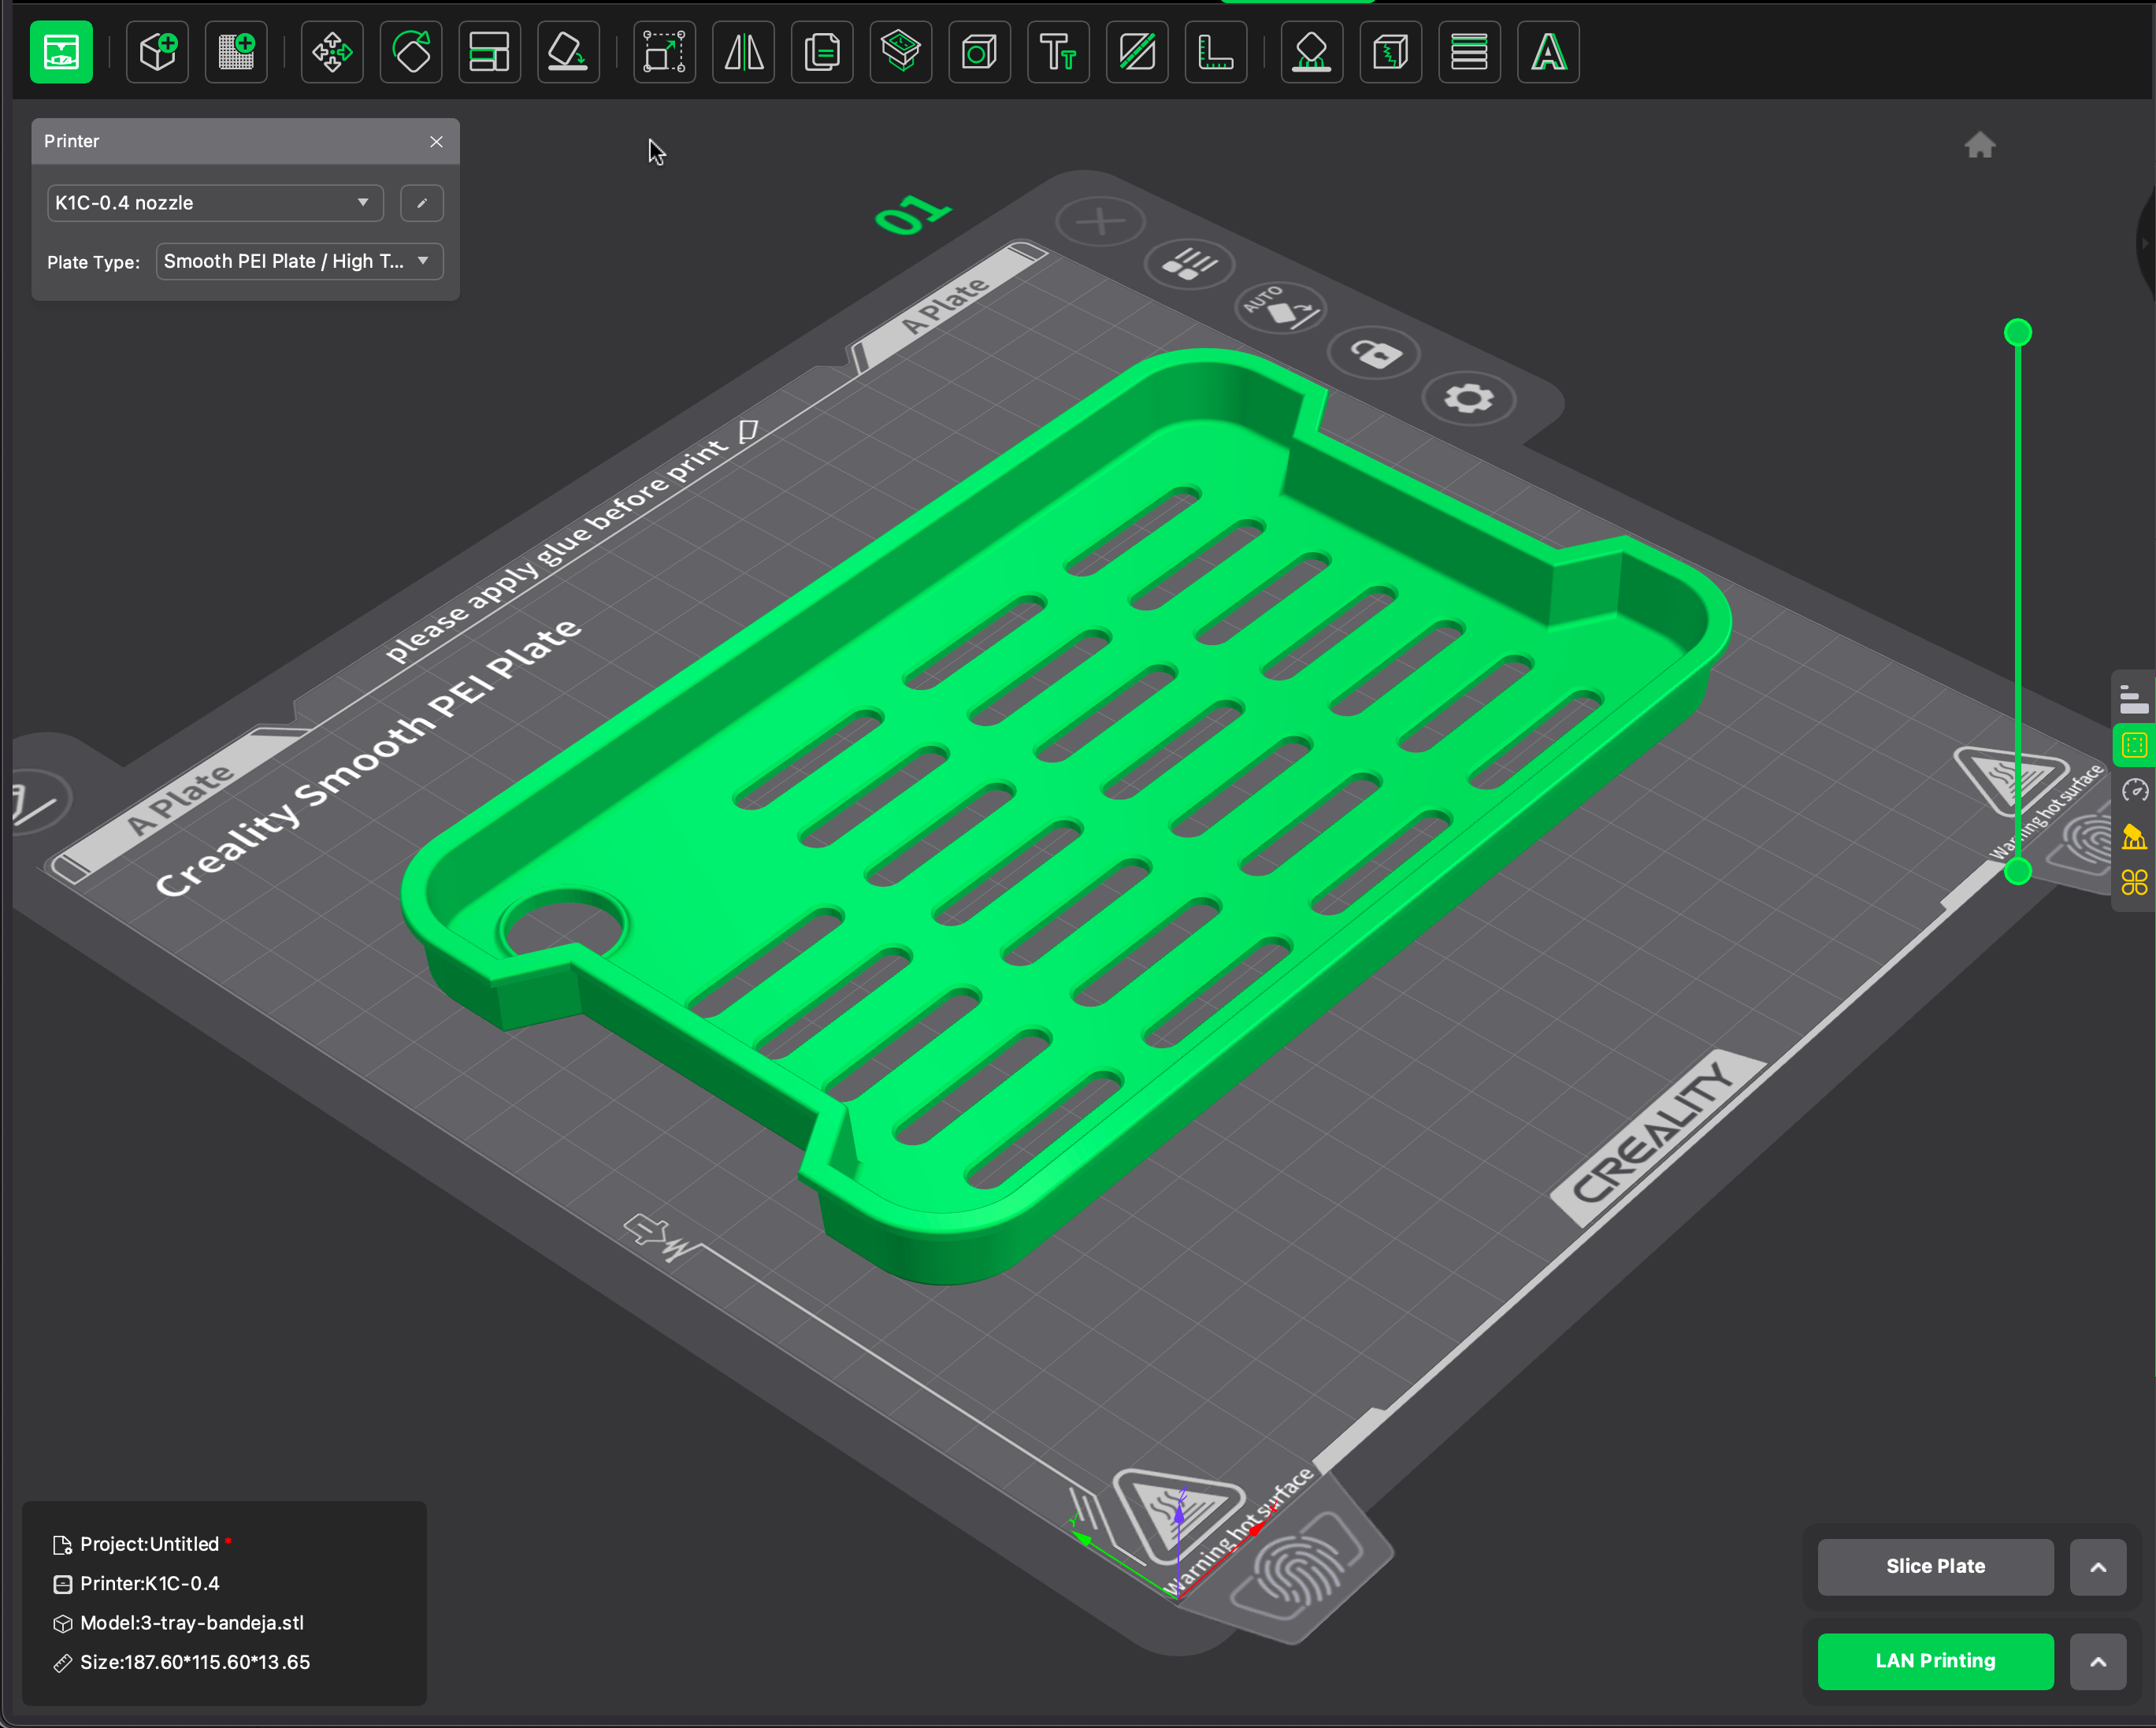Click the Add plate plus icon
The width and height of the screenshot is (2156, 1728).
1100,221
